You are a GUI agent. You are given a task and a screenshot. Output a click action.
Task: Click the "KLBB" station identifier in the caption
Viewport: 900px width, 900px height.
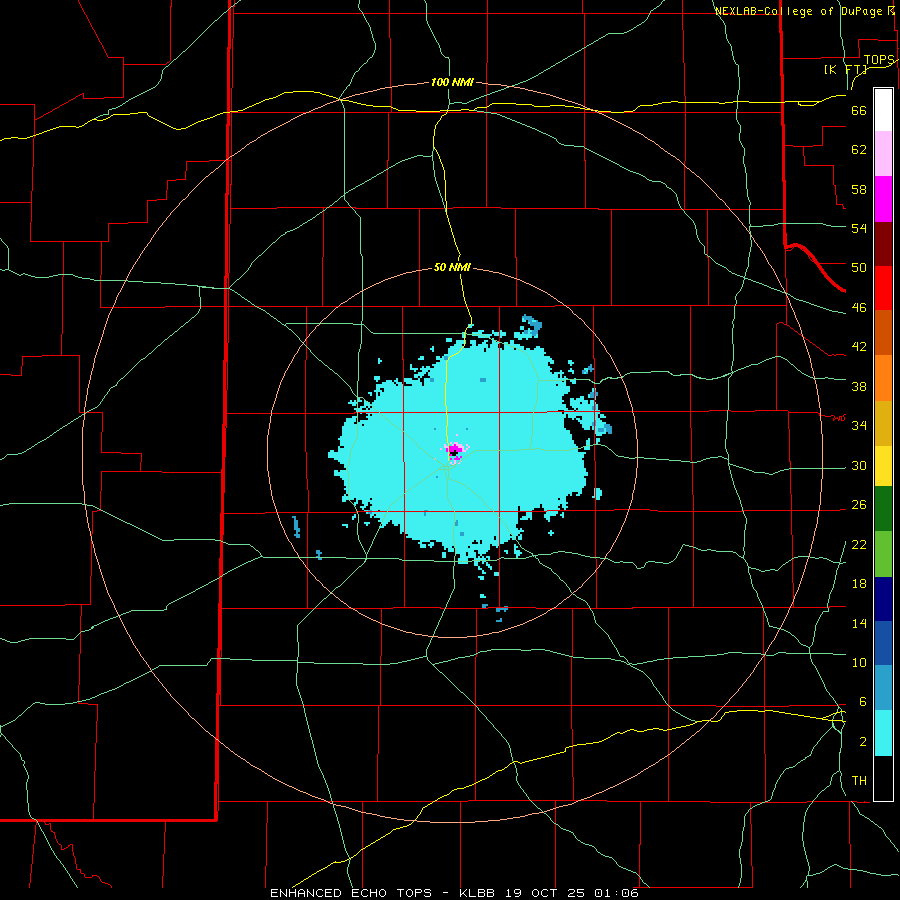[x=478, y=893]
